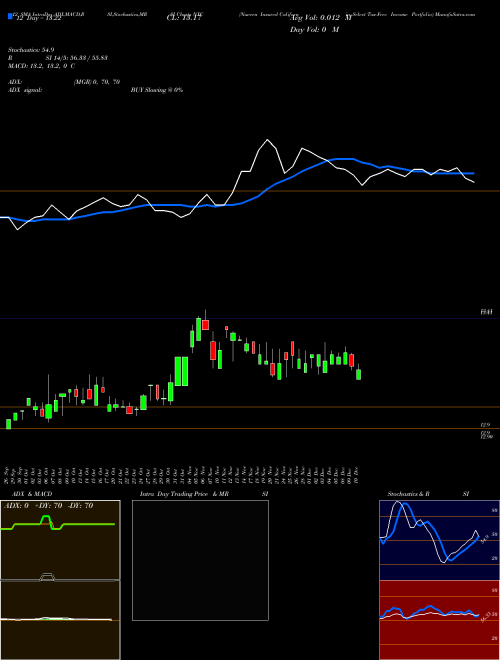The image size is (500, 660).
Task: Click the 'BUY Slowing @ 0%' signal text
Action: (x=157, y=90)
